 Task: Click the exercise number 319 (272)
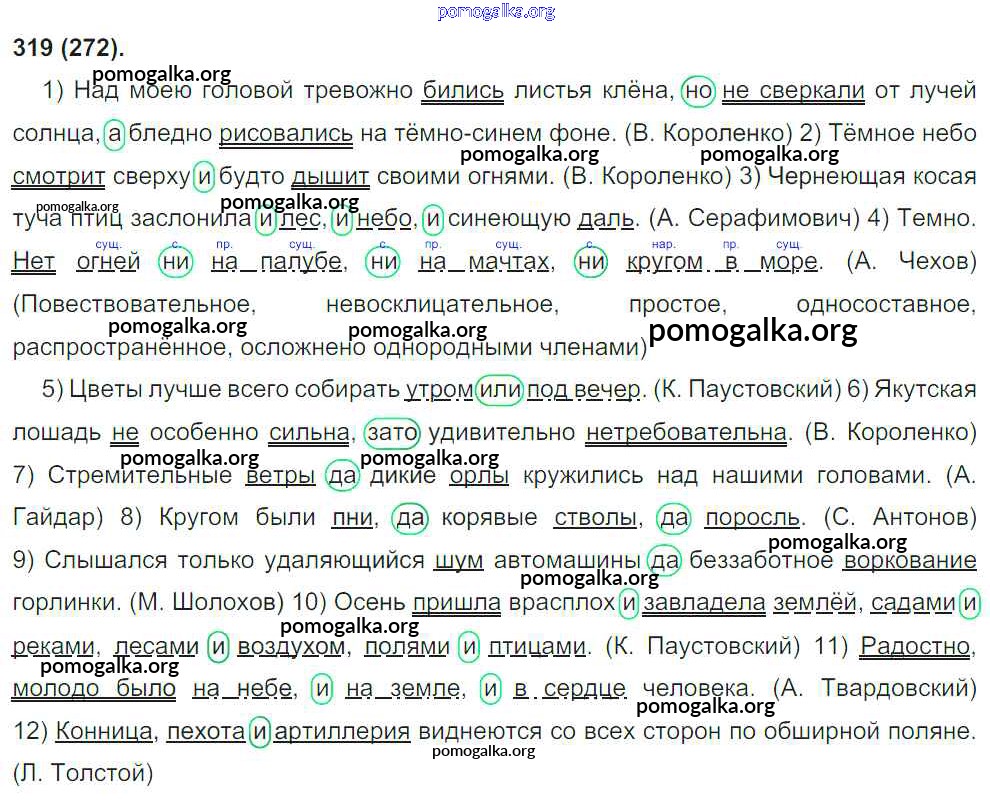[69, 47]
